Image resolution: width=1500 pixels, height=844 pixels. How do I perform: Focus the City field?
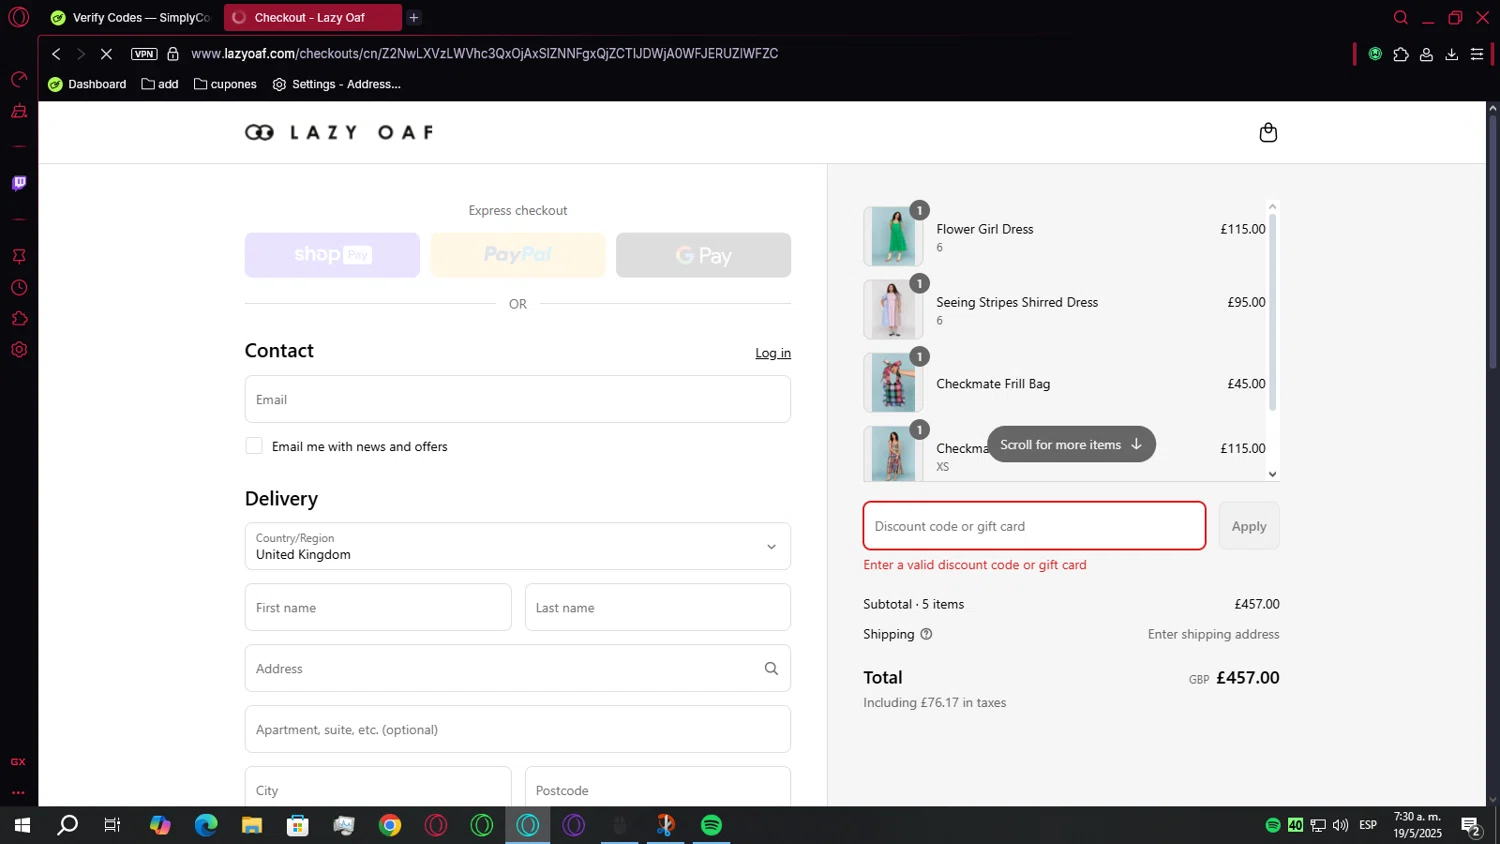point(378,788)
